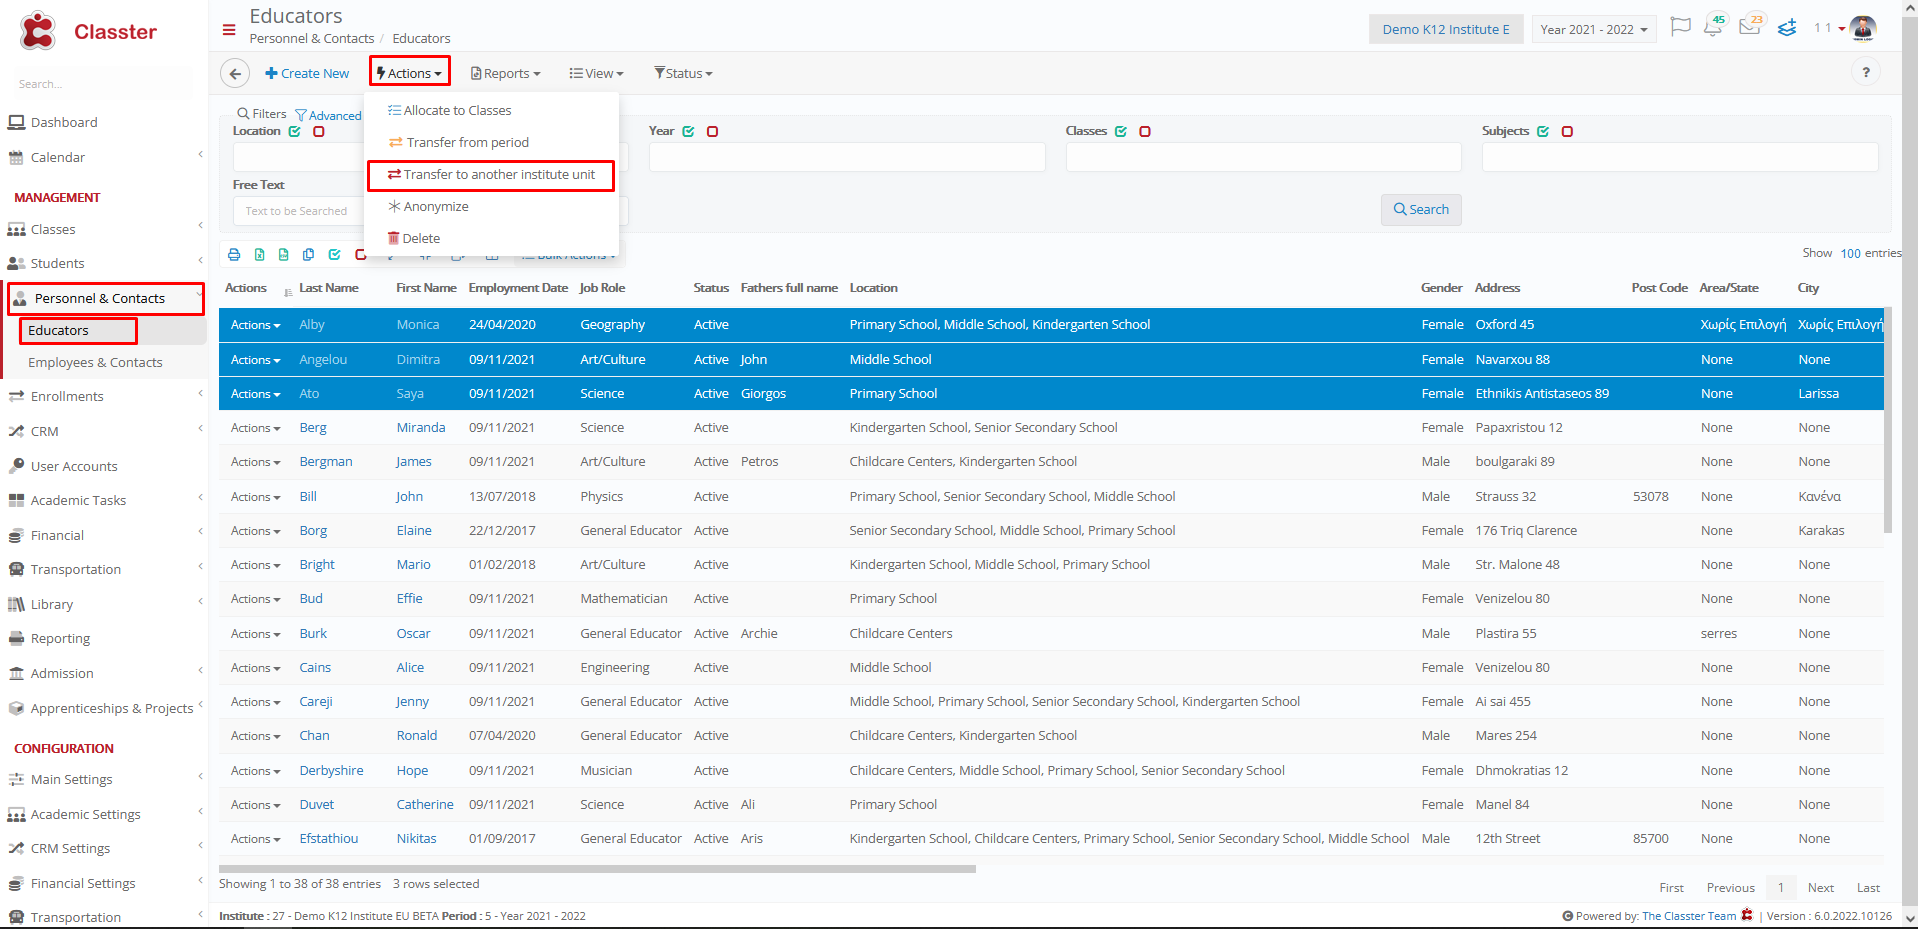The image size is (1918, 929).
Task: Click the Year filter input box
Action: (x=847, y=157)
